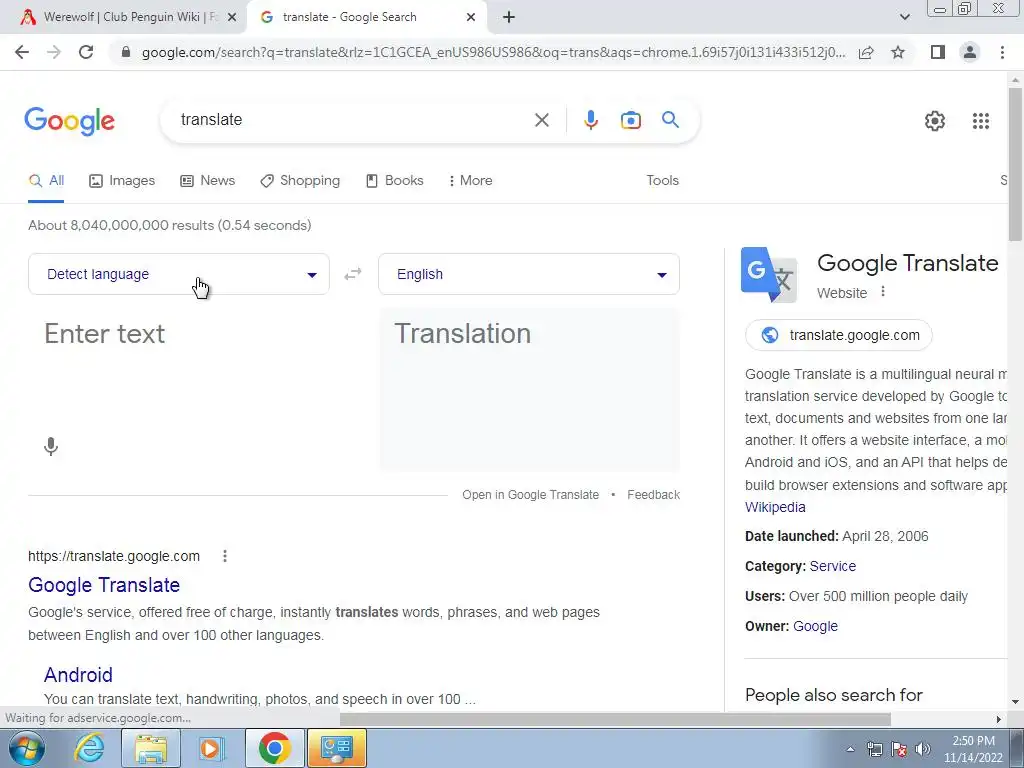The width and height of the screenshot is (1024, 768).
Task: Switch to Images results
Action: (x=122, y=181)
